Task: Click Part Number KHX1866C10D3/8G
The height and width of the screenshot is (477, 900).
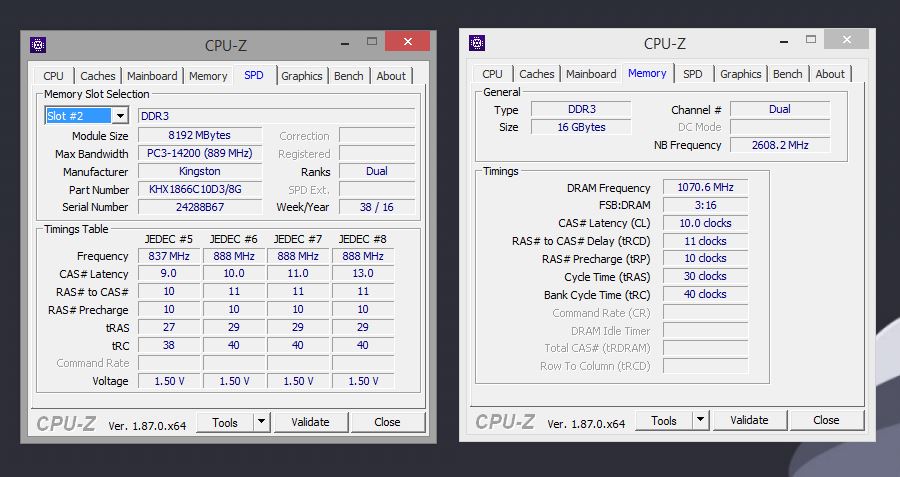Action: [x=200, y=189]
